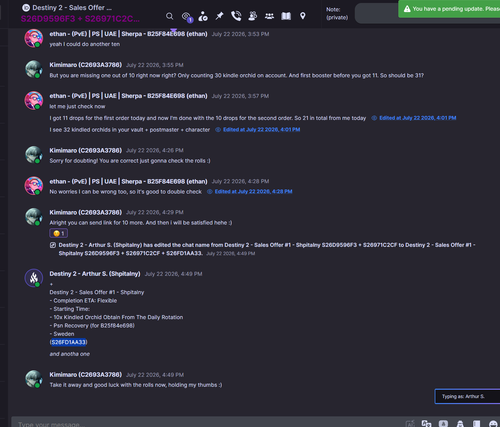Viewport: 500px width, 427px height.
Task: Click '10x Kindled Orchid Obtain From The Daily Rotation' line
Action: [x=116, y=317]
